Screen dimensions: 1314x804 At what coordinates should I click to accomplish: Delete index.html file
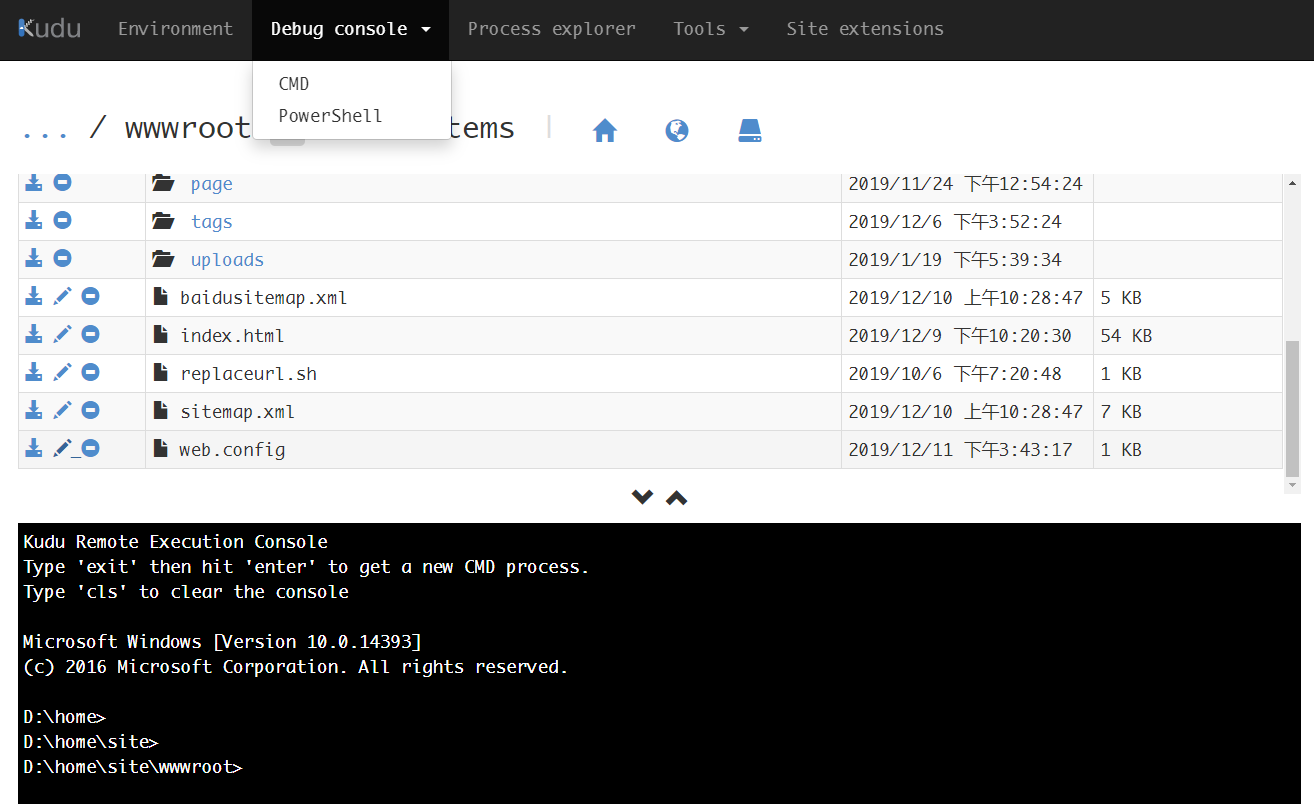[90, 334]
